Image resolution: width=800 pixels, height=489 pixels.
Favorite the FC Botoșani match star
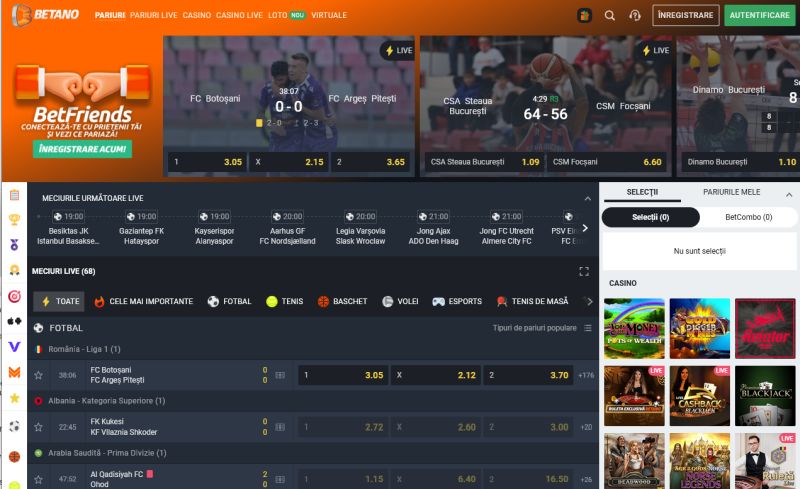[38, 375]
